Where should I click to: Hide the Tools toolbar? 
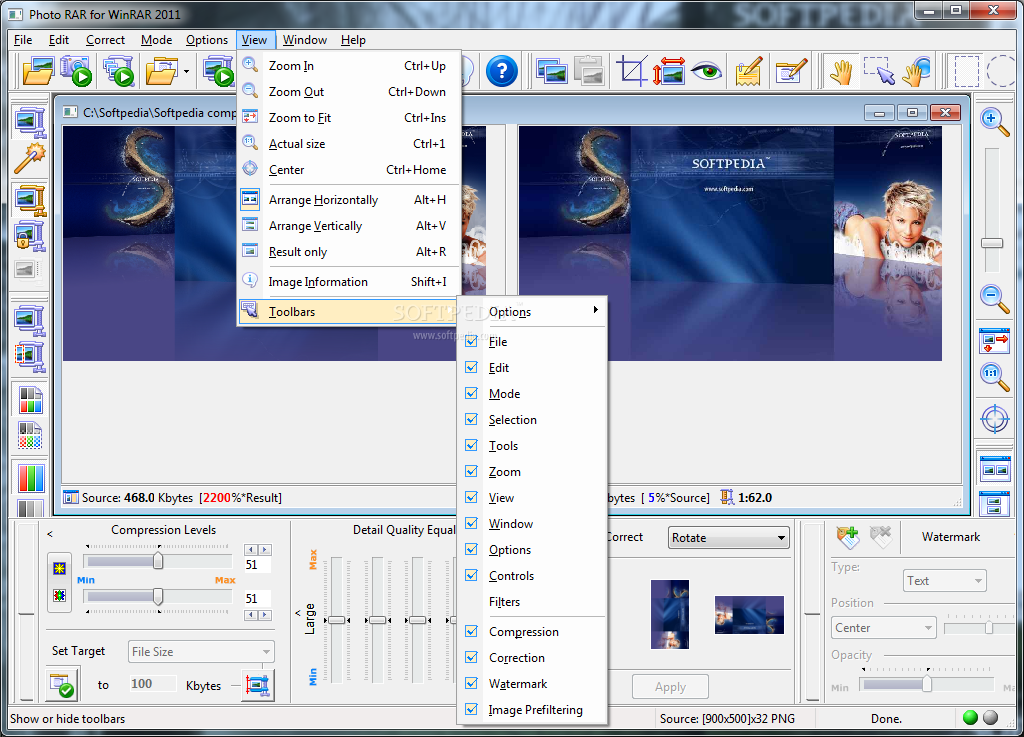pyautogui.click(x=472, y=445)
